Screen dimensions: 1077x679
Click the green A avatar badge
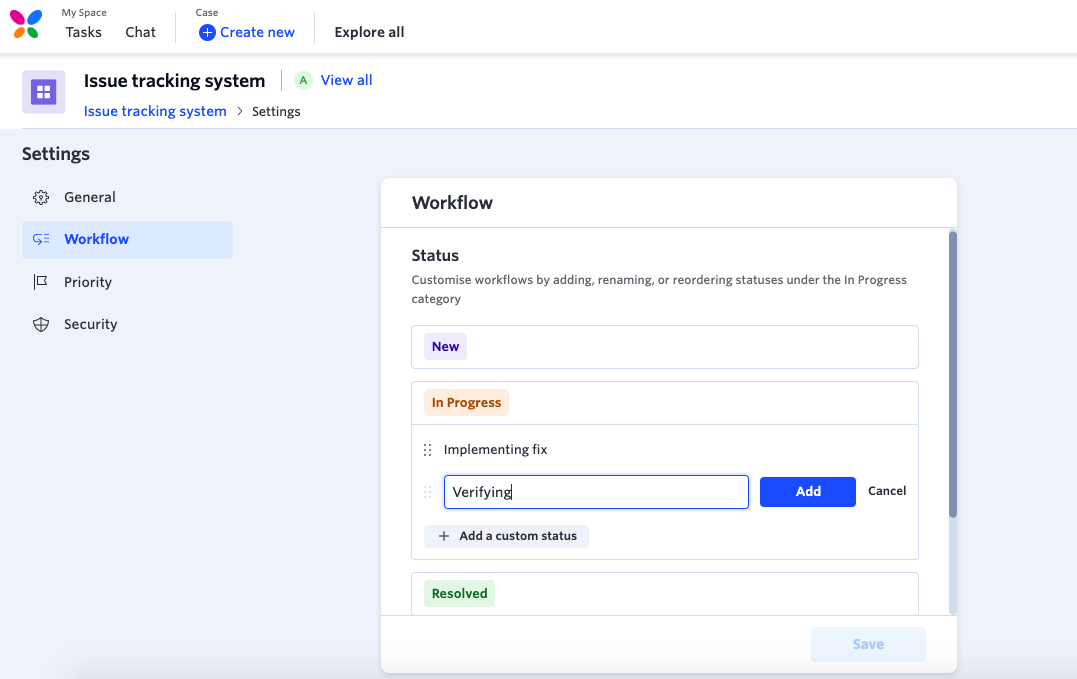click(x=303, y=81)
